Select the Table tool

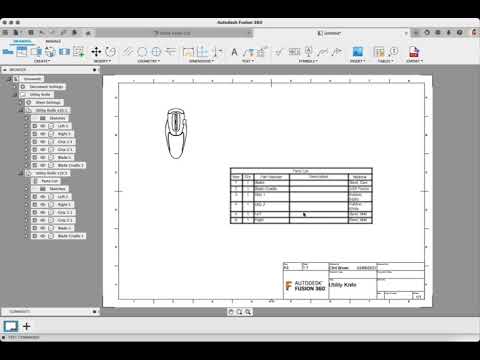click(x=379, y=52)
